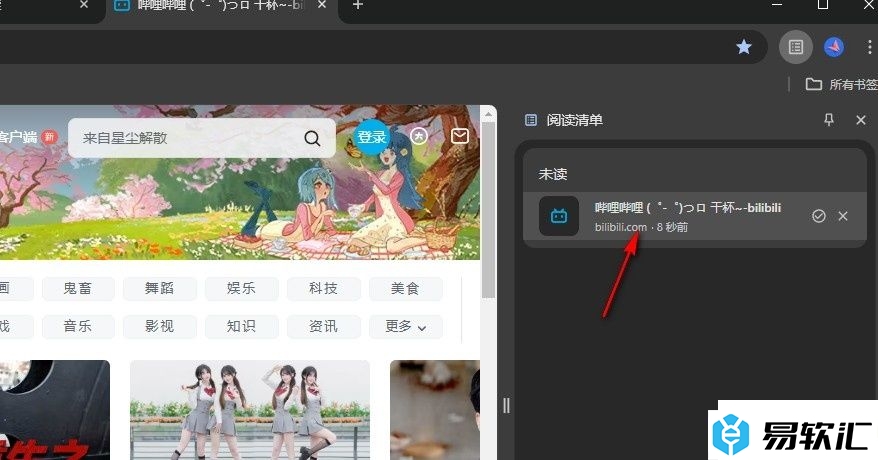Click the bookmark star in address bar
This screenshot has width=878, height=460.
(x=743, y=47)
